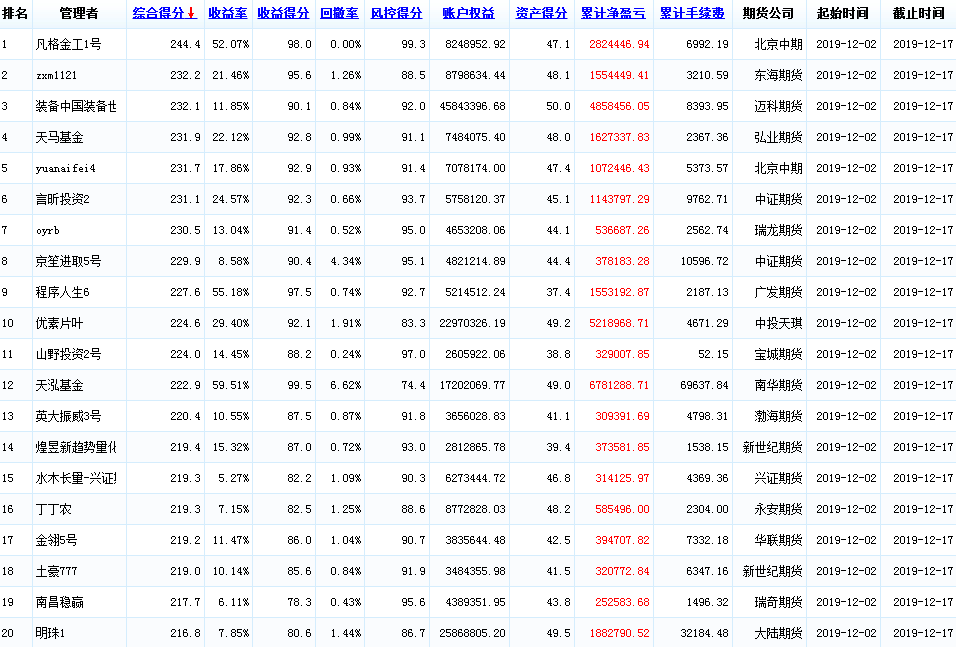Click futures company 大陆期货

click(x=779, y=634)
